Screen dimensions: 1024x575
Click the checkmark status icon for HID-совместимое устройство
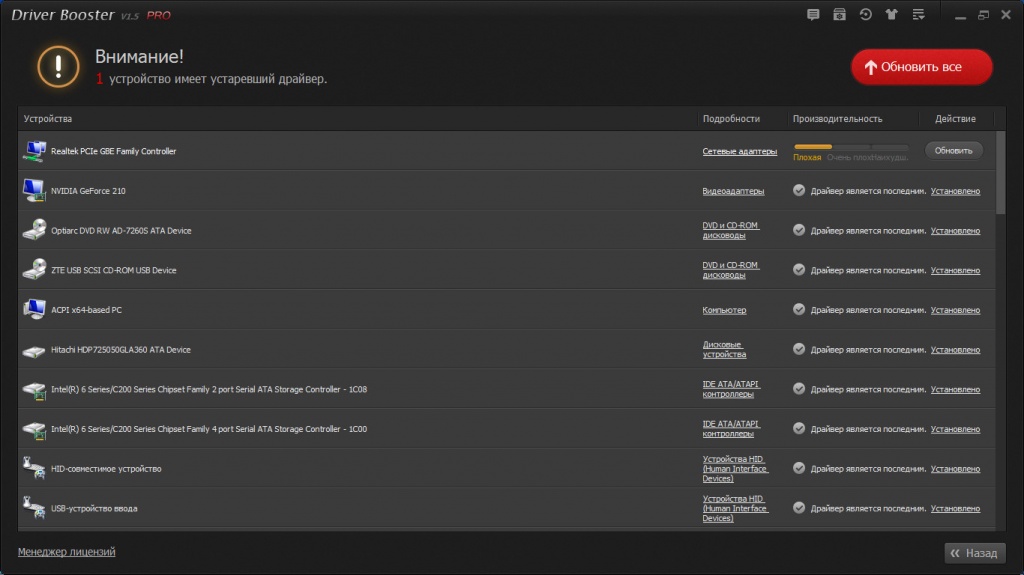click(799, 468)
